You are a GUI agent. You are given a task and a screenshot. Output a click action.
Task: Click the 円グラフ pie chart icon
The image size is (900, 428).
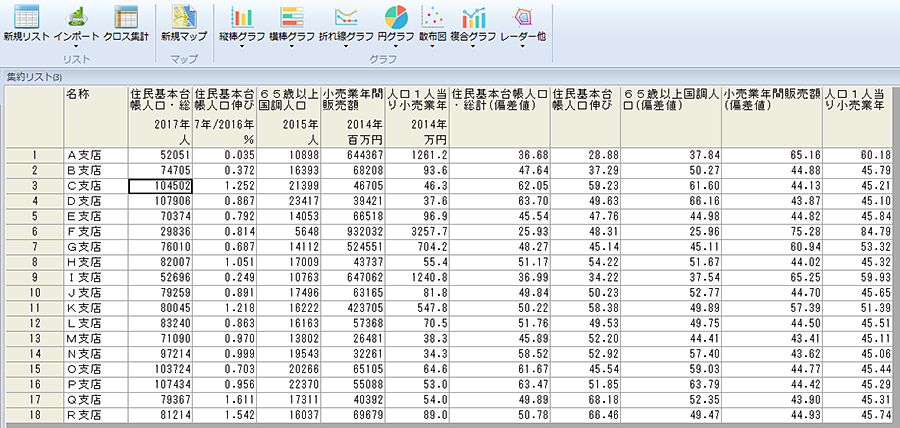398,18
